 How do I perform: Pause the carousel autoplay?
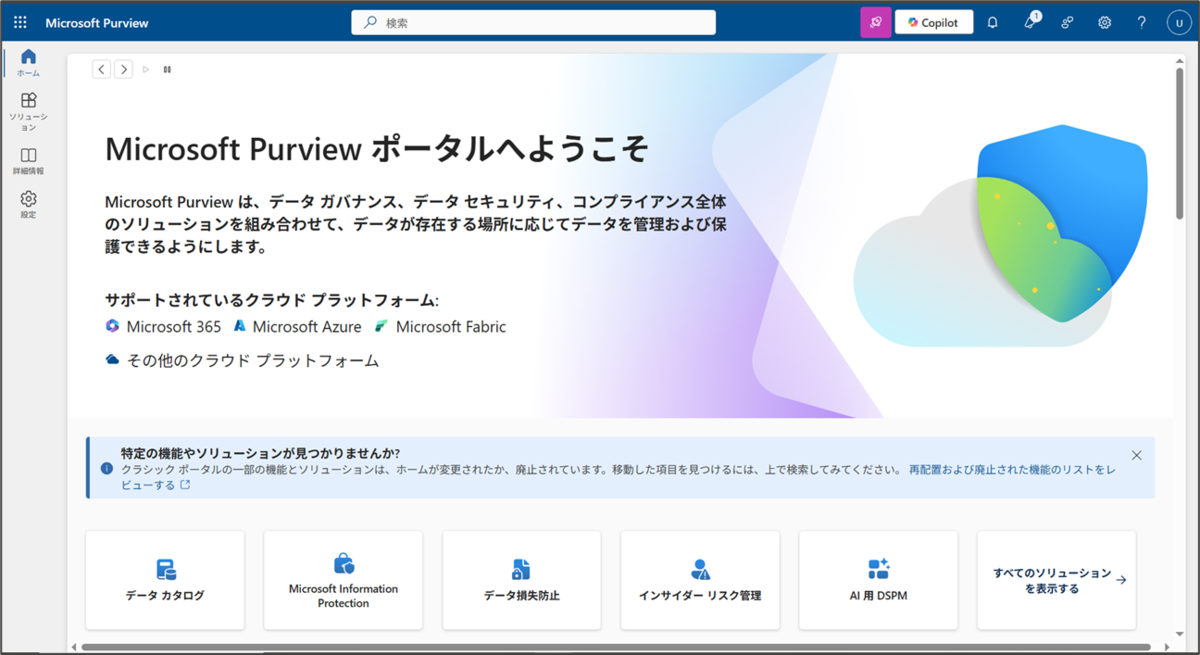[167, 69]
